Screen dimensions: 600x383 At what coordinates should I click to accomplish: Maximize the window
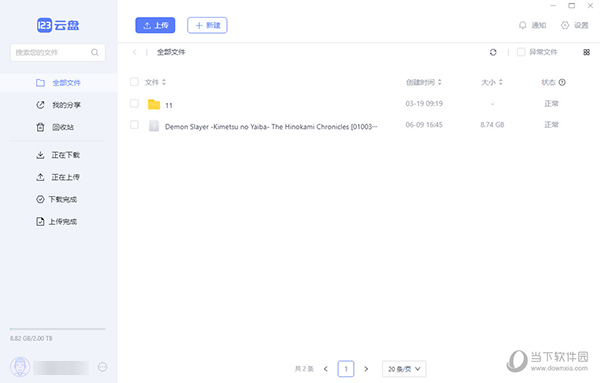572,6
